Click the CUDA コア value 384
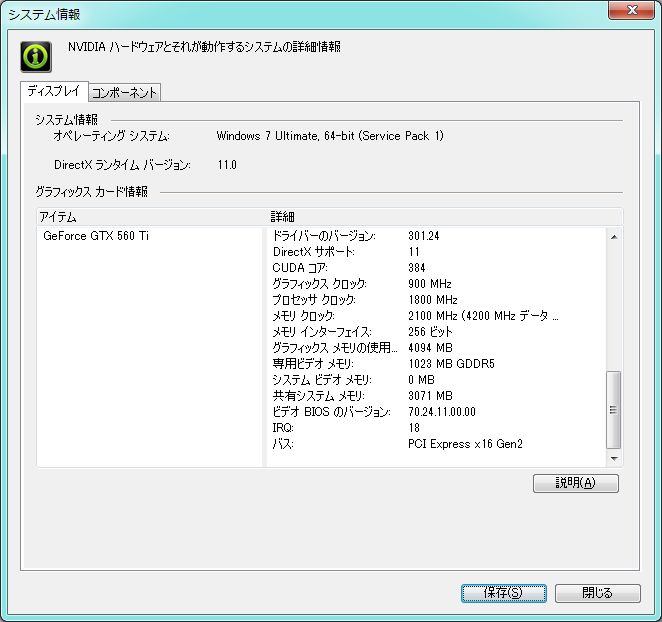The height and width of the screenshot is (622, 662). (x=417, y=268)
